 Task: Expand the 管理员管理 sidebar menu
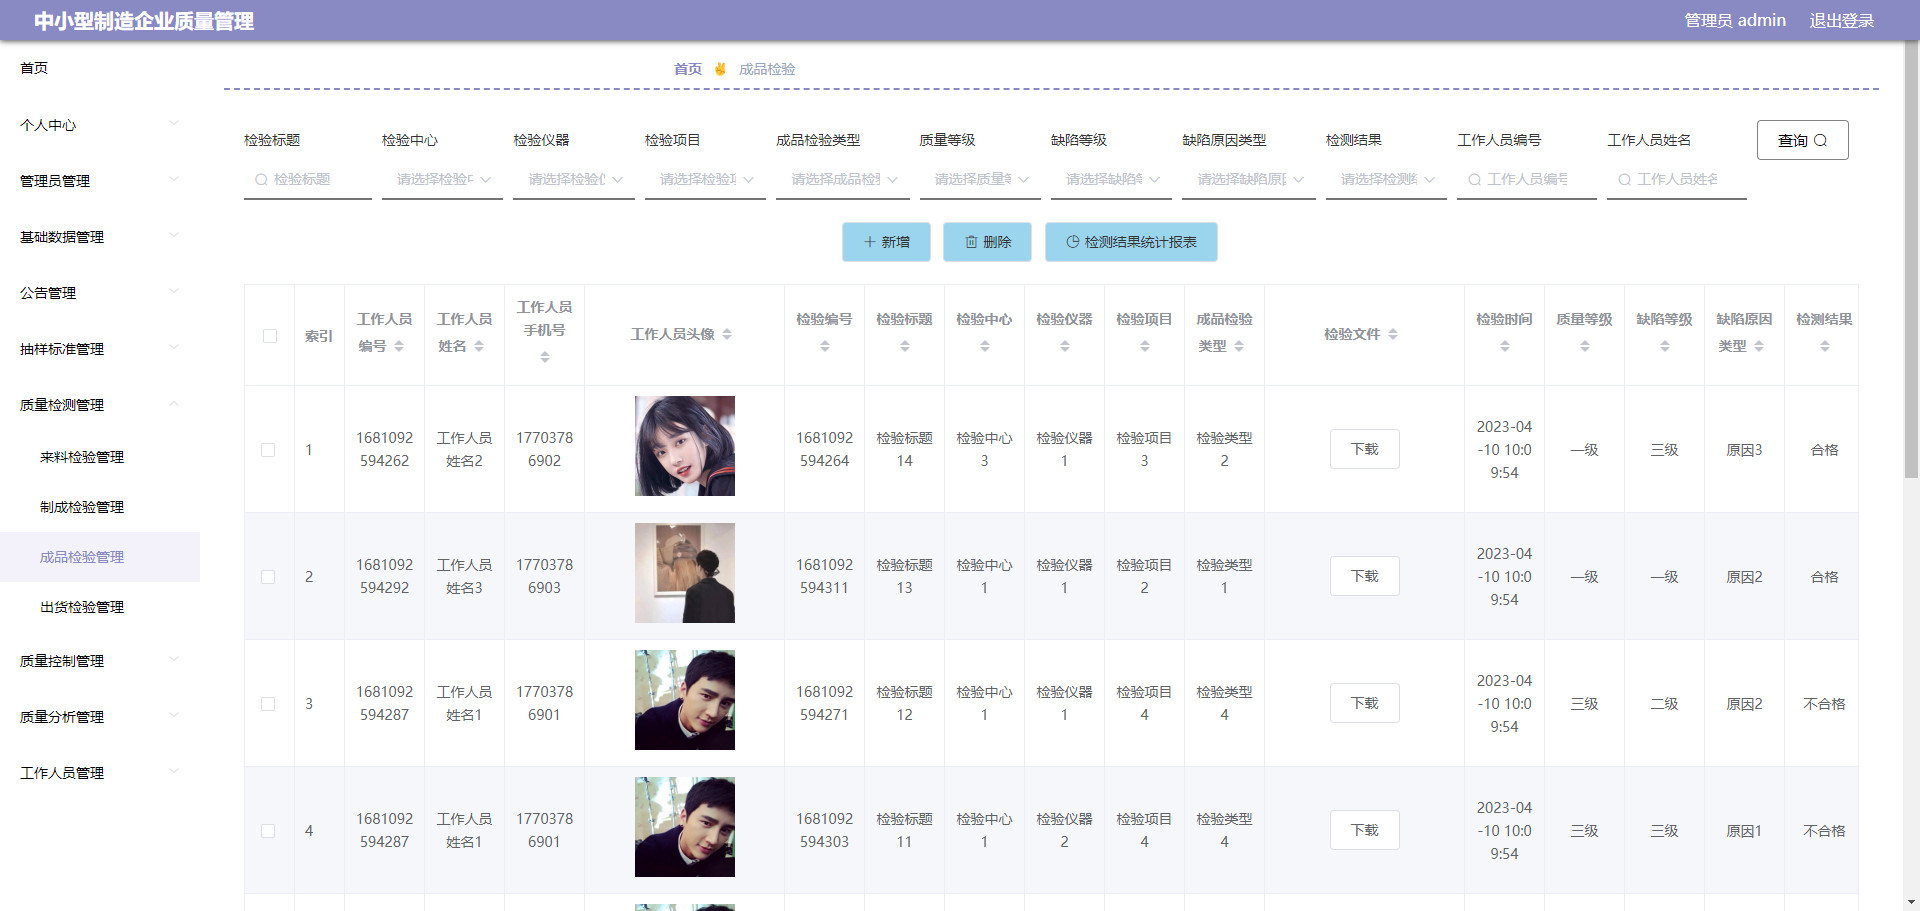(100, 181)
